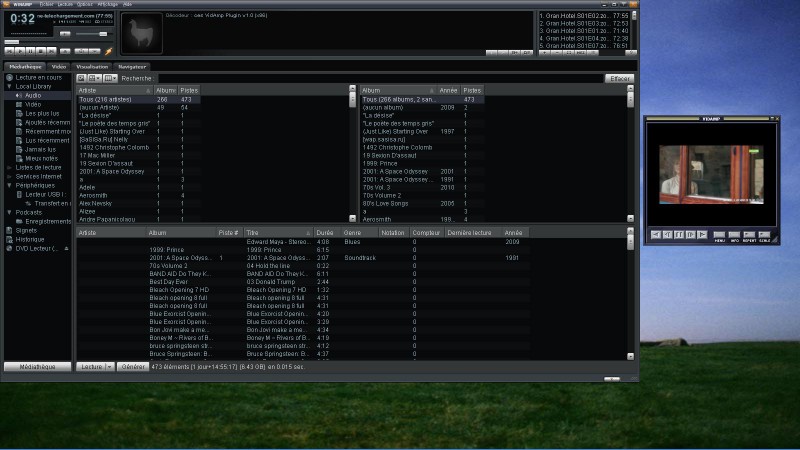
Task: Adjust the volume slider
Action: [92, 34]
